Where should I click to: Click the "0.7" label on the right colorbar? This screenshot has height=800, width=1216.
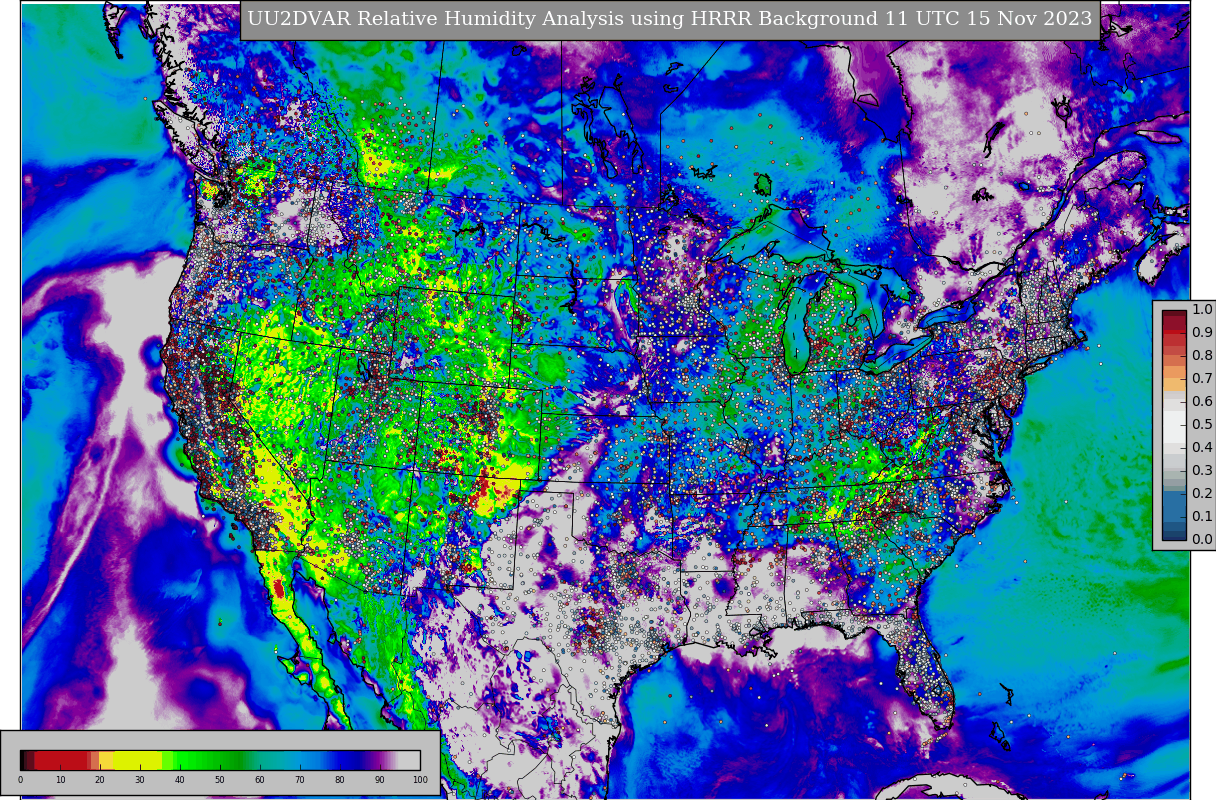[1202, 379]
